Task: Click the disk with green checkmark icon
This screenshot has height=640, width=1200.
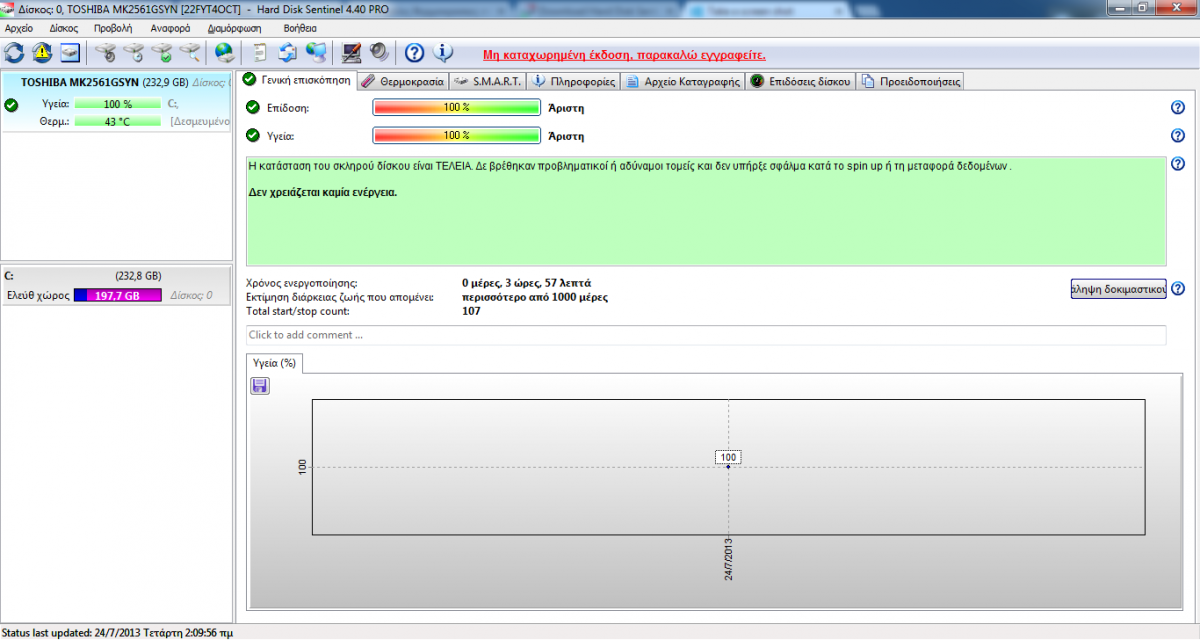Action: (160, 52)
